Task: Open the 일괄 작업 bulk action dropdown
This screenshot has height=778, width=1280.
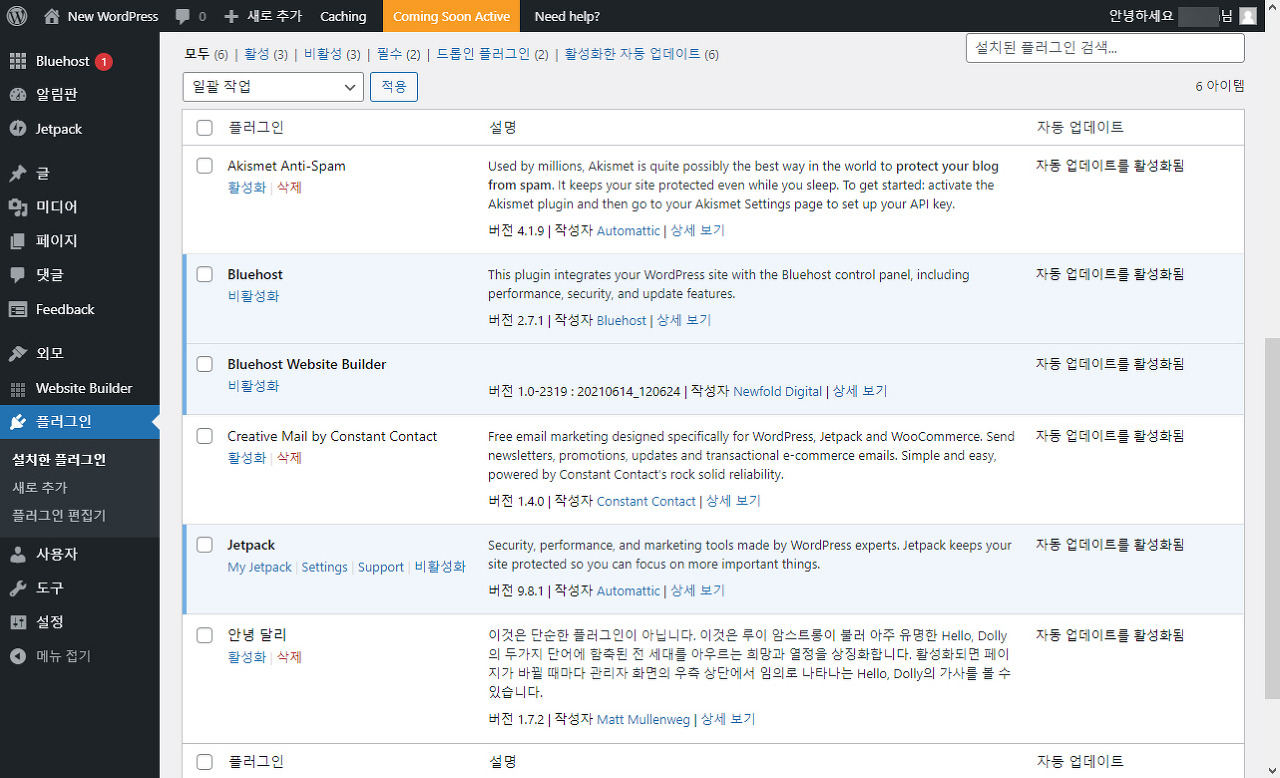Action: 273,87
